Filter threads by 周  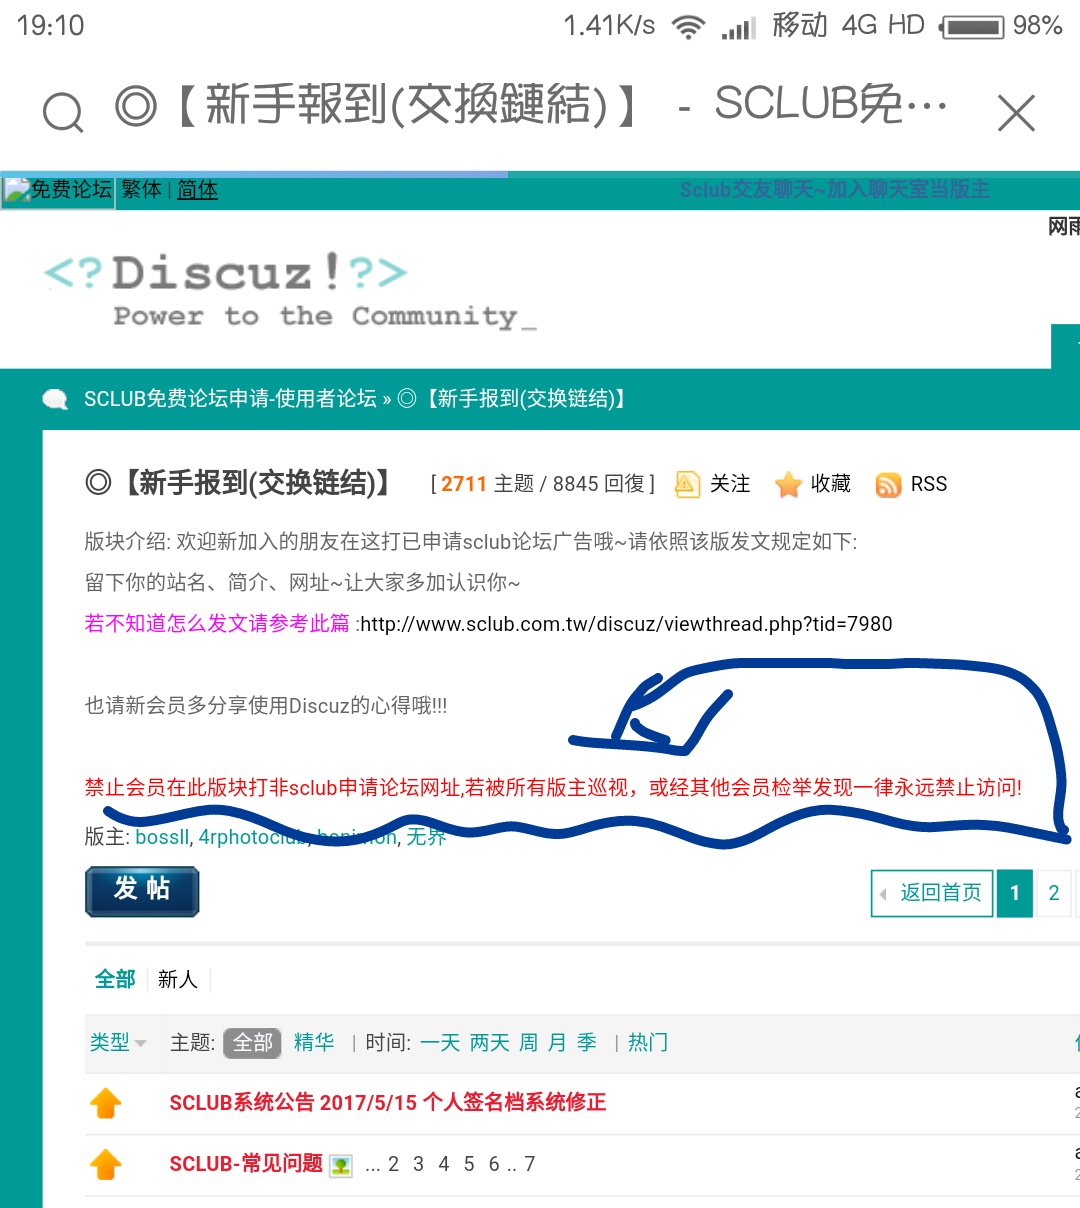point(528,1043)
